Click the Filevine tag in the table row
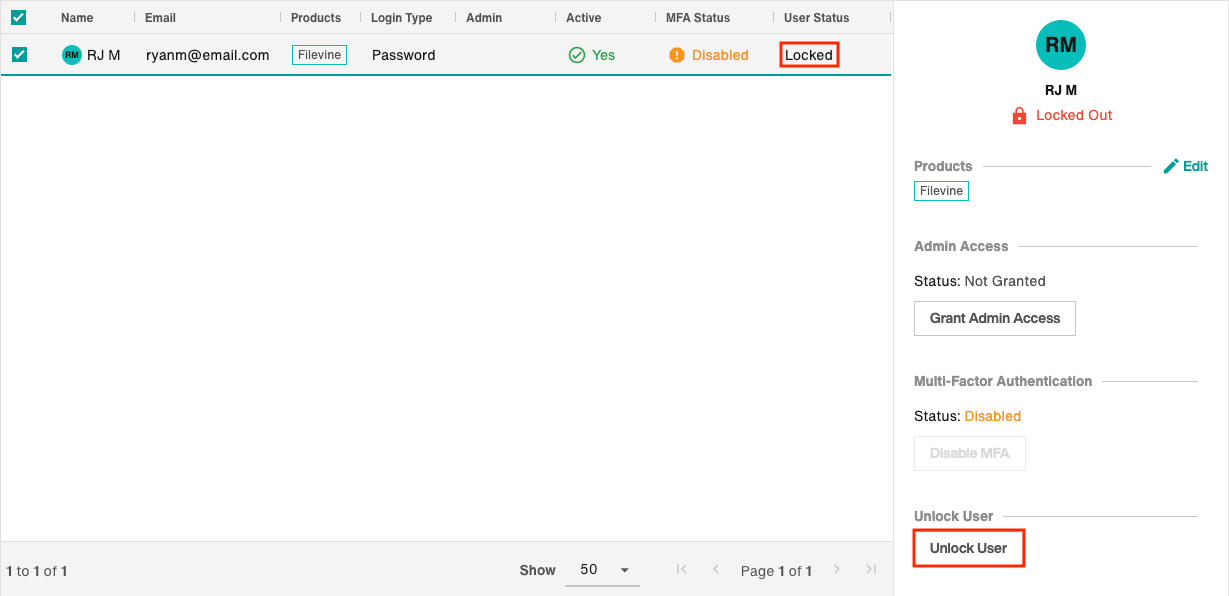The width and height of the screenshot is (1229, 596). [x=319, y=55]
